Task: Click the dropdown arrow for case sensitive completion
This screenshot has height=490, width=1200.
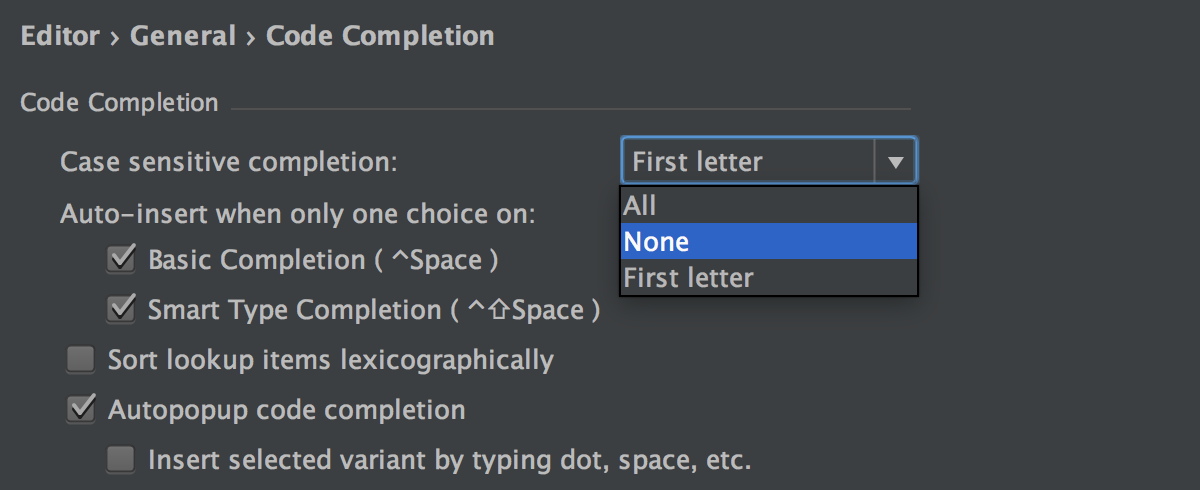Action: [896, 161]
